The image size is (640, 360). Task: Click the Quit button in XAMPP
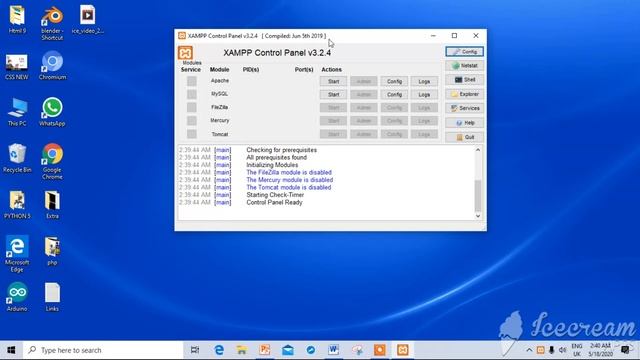[x=464, y=137]
